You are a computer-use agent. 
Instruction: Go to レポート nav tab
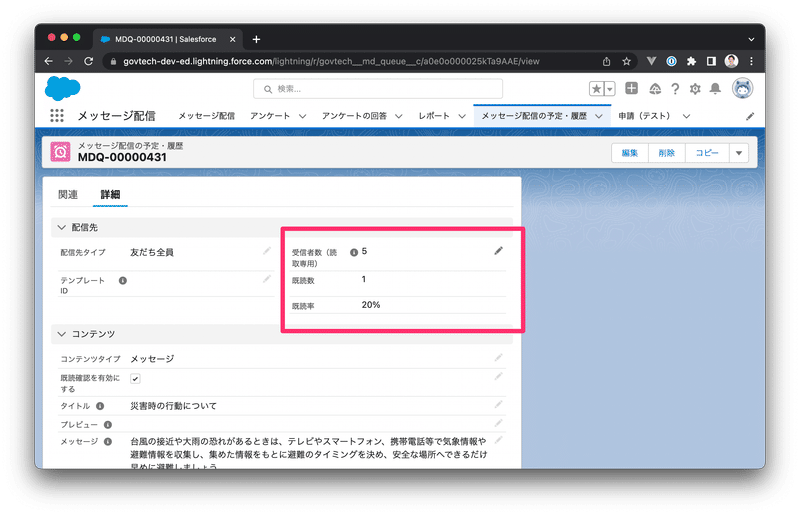click(434, 116)
